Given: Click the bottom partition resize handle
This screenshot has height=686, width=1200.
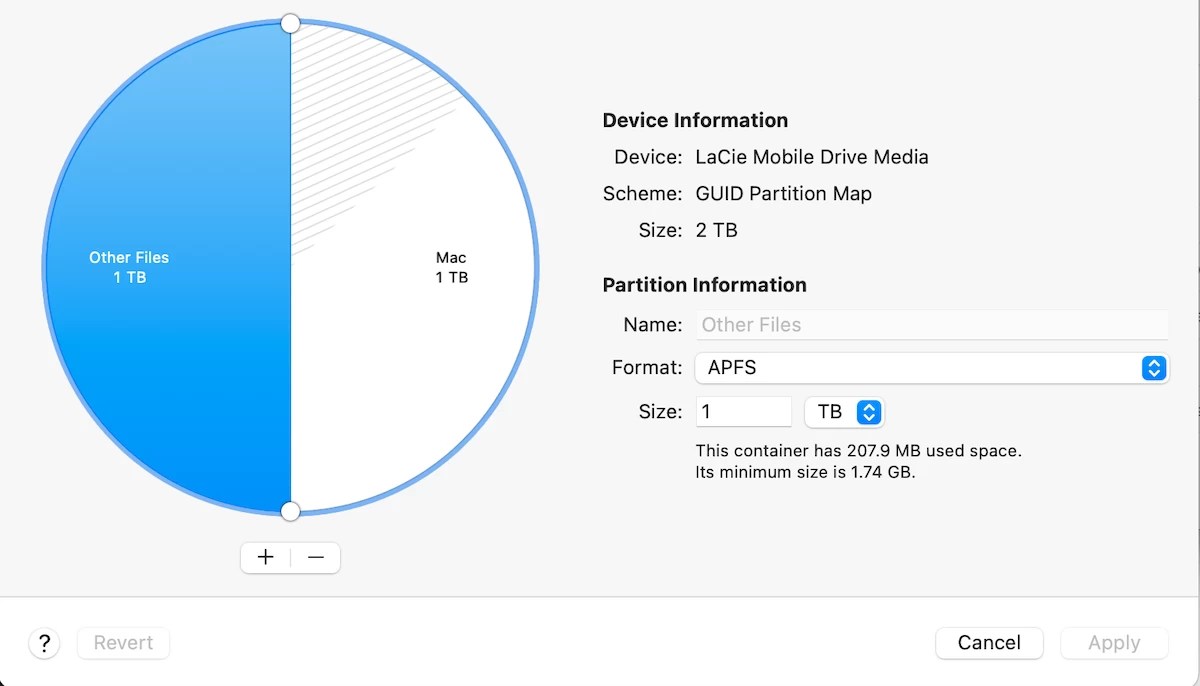Looking at the screenshot, I should 290,511.
